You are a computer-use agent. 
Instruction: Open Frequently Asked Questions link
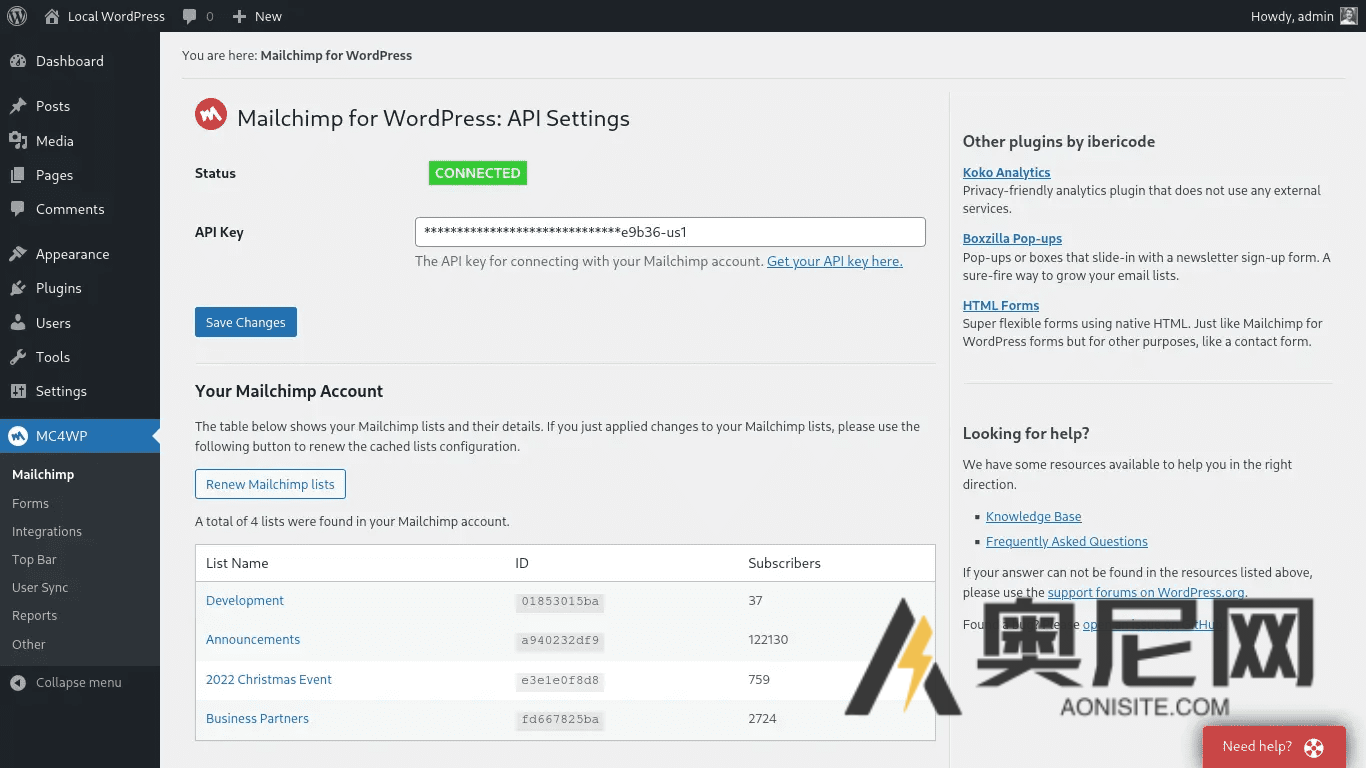[1067, 541]
